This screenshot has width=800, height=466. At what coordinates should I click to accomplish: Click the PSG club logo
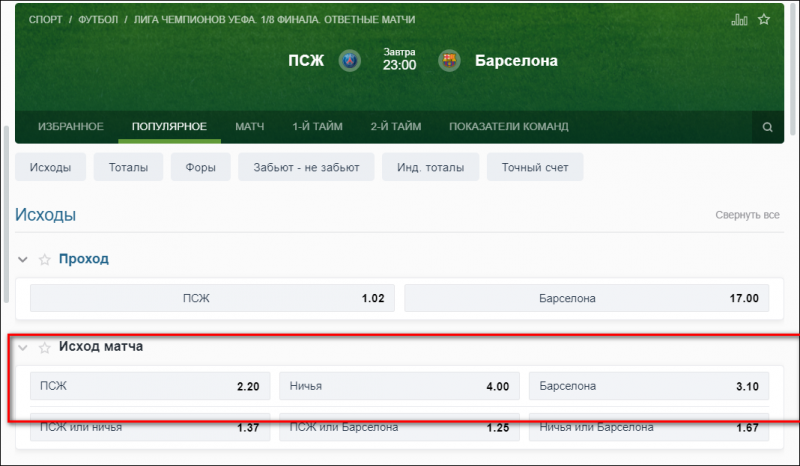pos(350,61)
